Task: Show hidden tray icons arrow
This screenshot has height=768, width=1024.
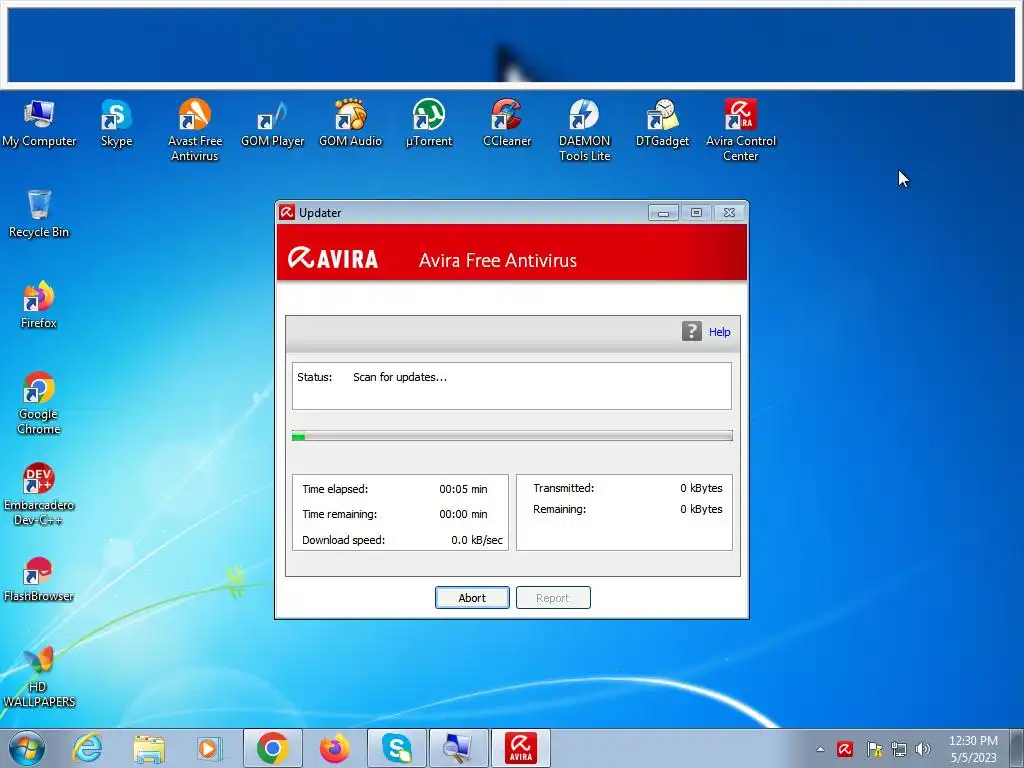Action: coord(820,749)
